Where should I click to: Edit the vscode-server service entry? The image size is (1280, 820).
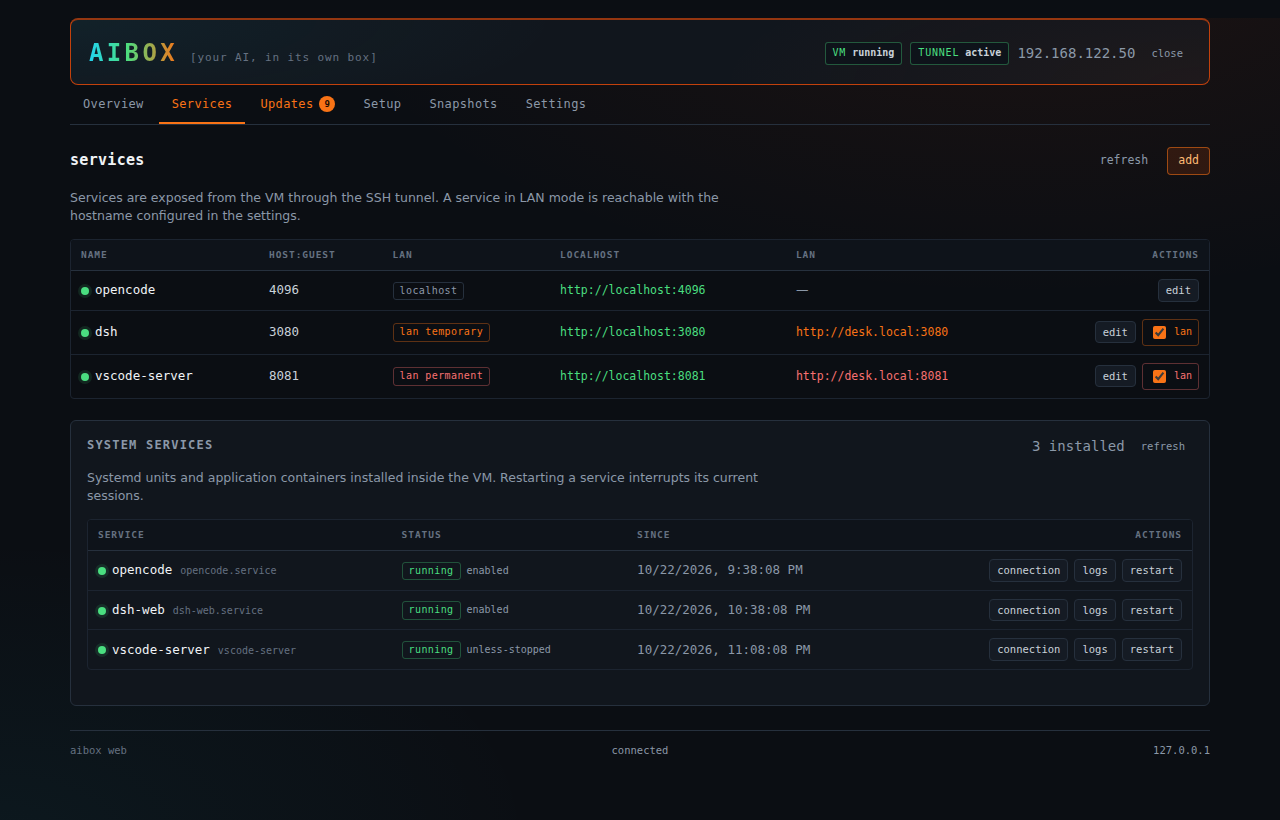1115,376
